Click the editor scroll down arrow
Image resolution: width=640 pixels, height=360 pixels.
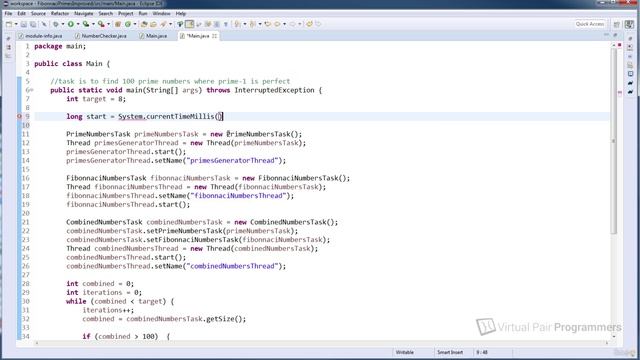tap(613, 336)
